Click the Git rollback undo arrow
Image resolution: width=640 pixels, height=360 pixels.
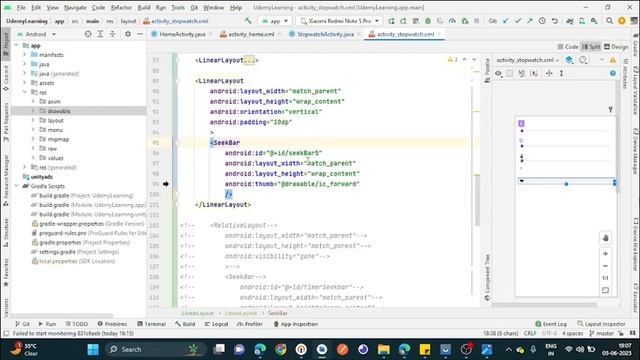point(554,21)
